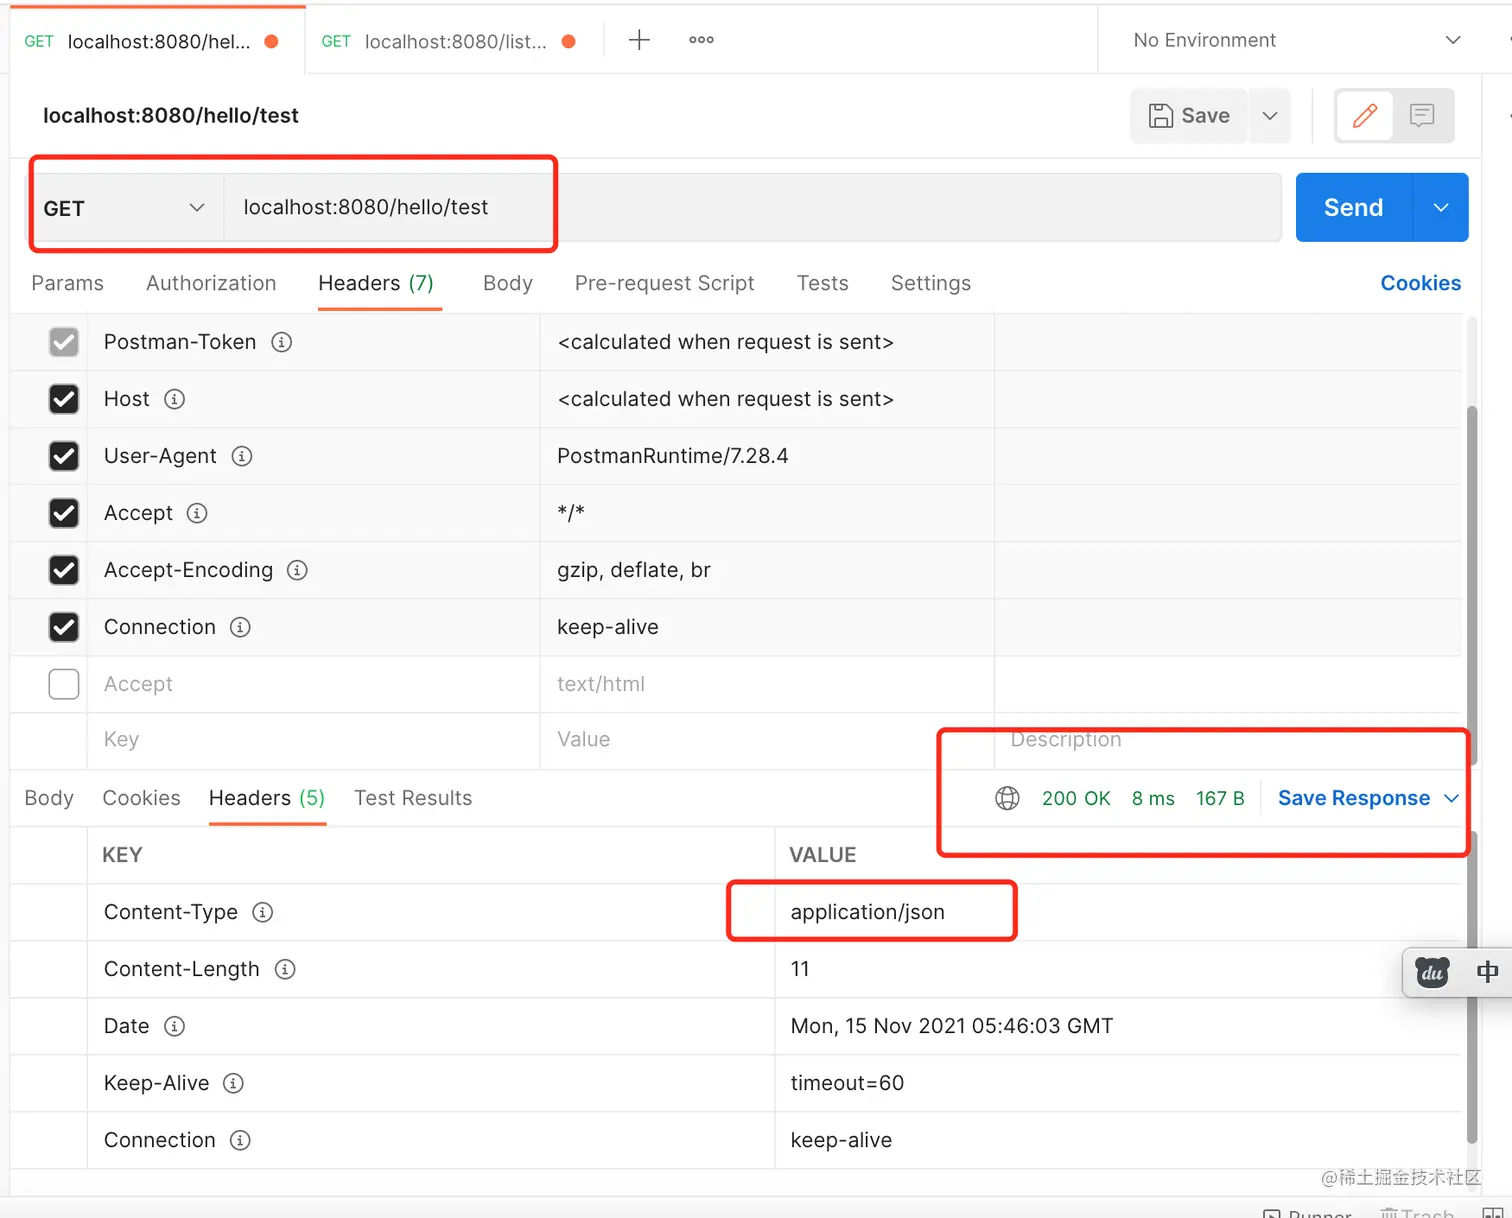The image size is (1512, 1218).
Task: Click the info icon beside Content-Type key
Action: [261, 912]
